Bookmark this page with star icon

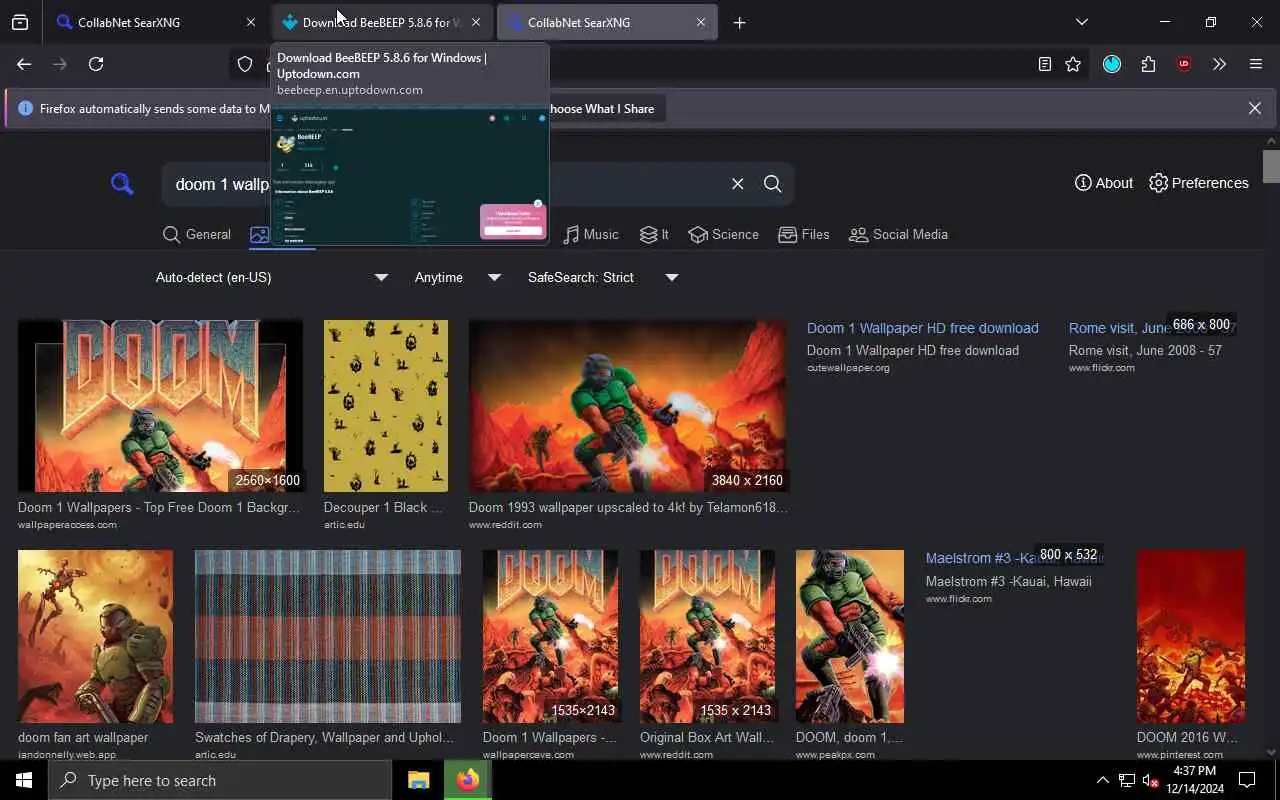pos(1073,64)
